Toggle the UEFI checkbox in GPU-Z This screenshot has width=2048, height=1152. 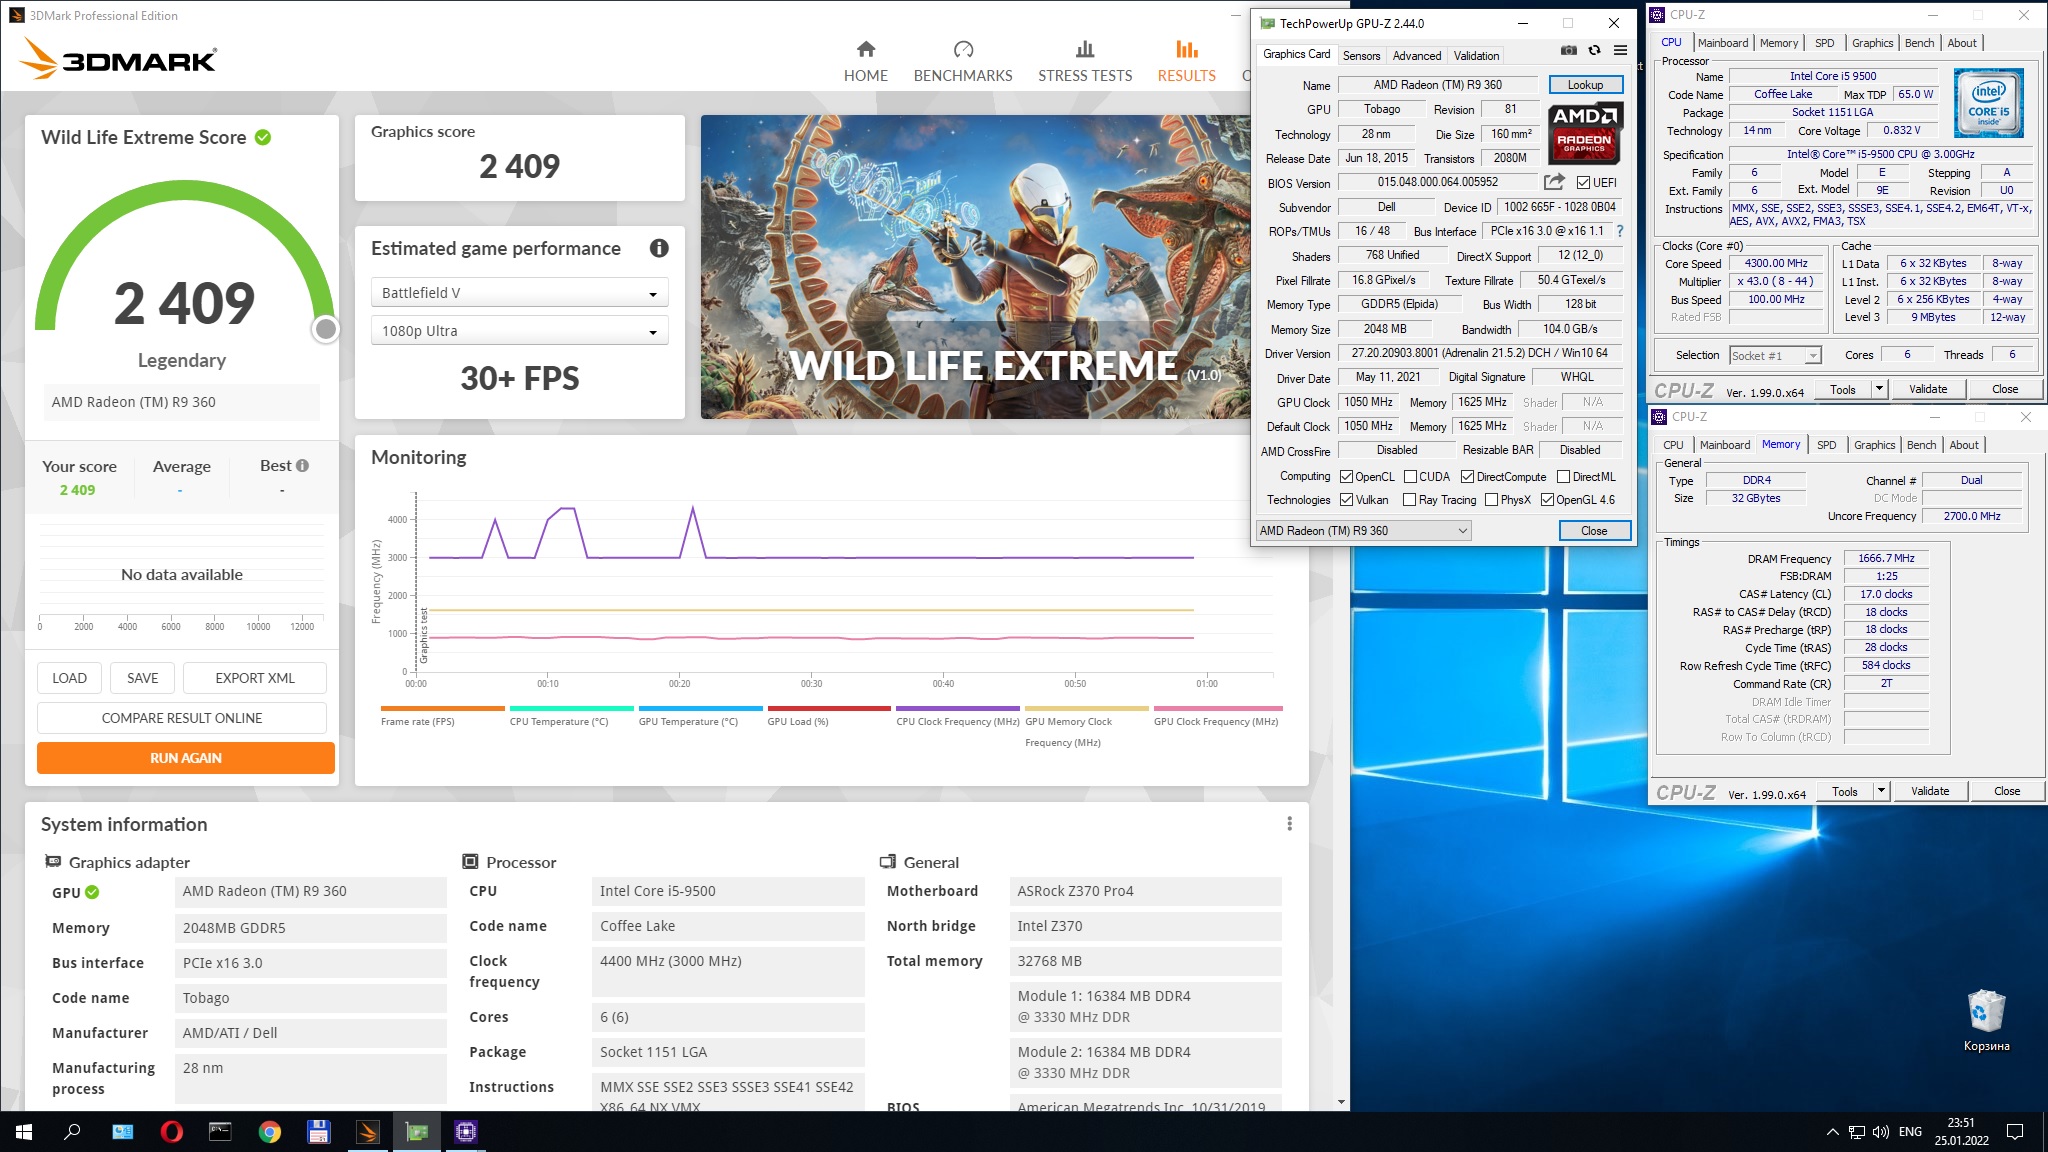pos(1583,182)
